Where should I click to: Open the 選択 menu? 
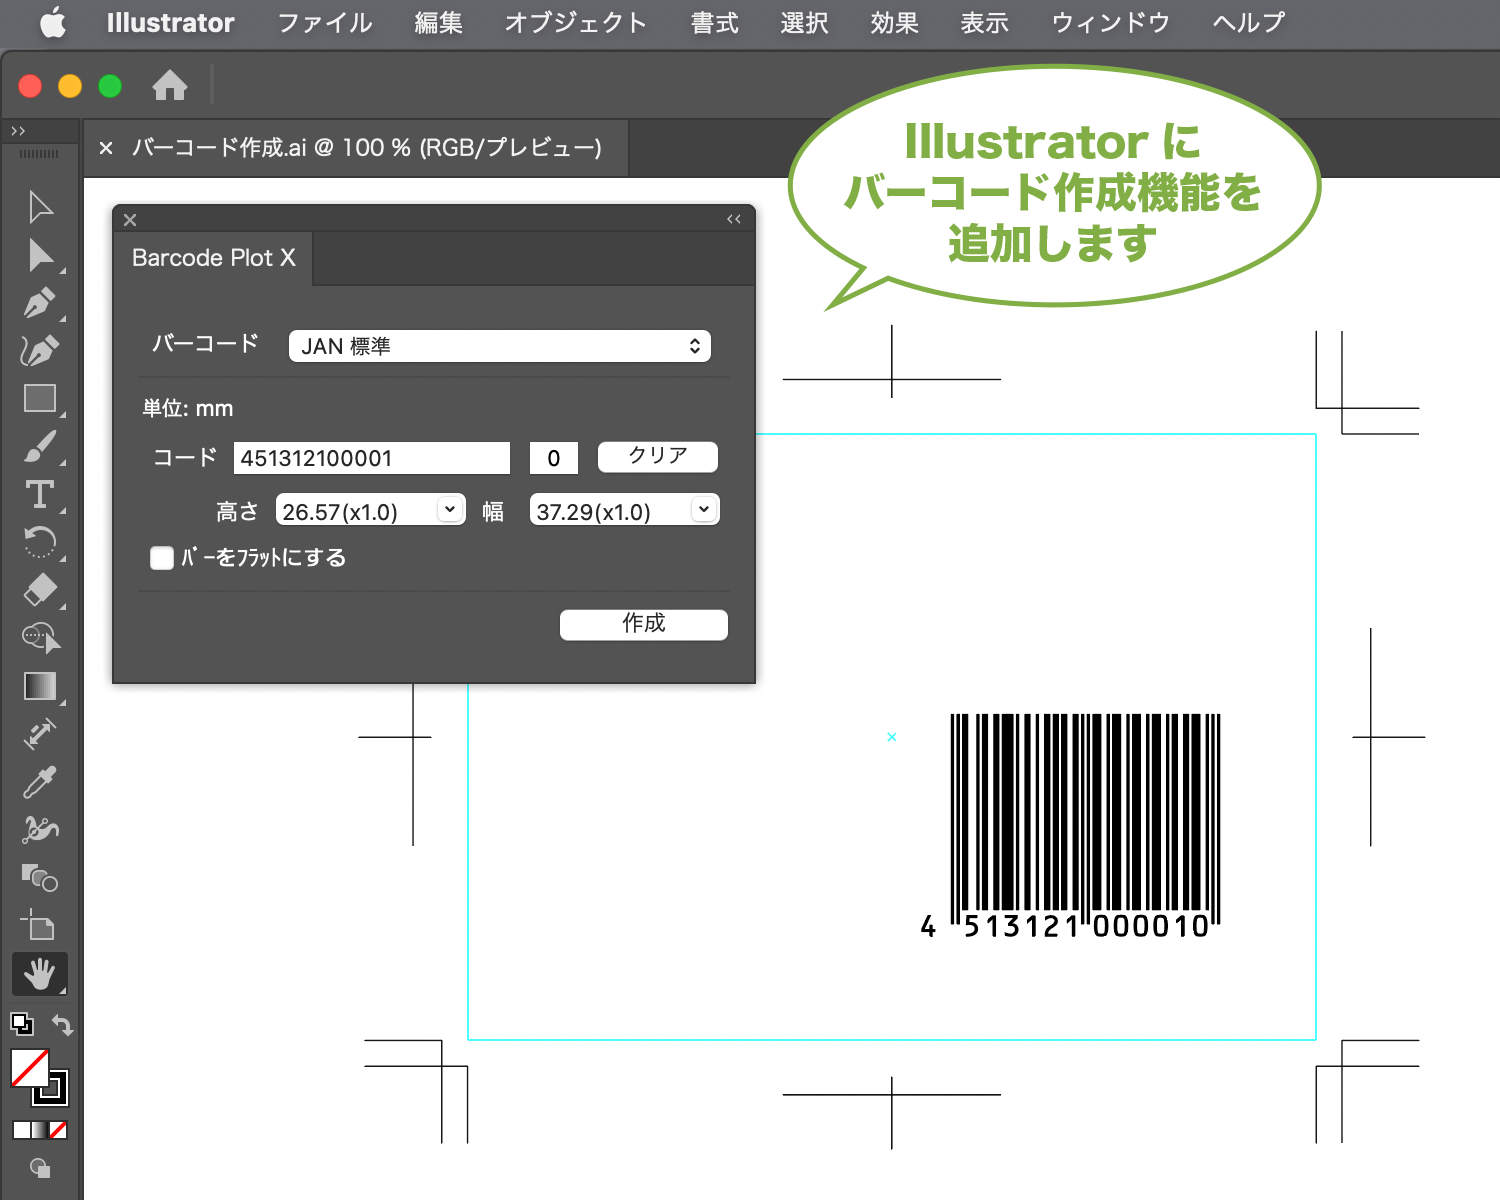[805, 22]
